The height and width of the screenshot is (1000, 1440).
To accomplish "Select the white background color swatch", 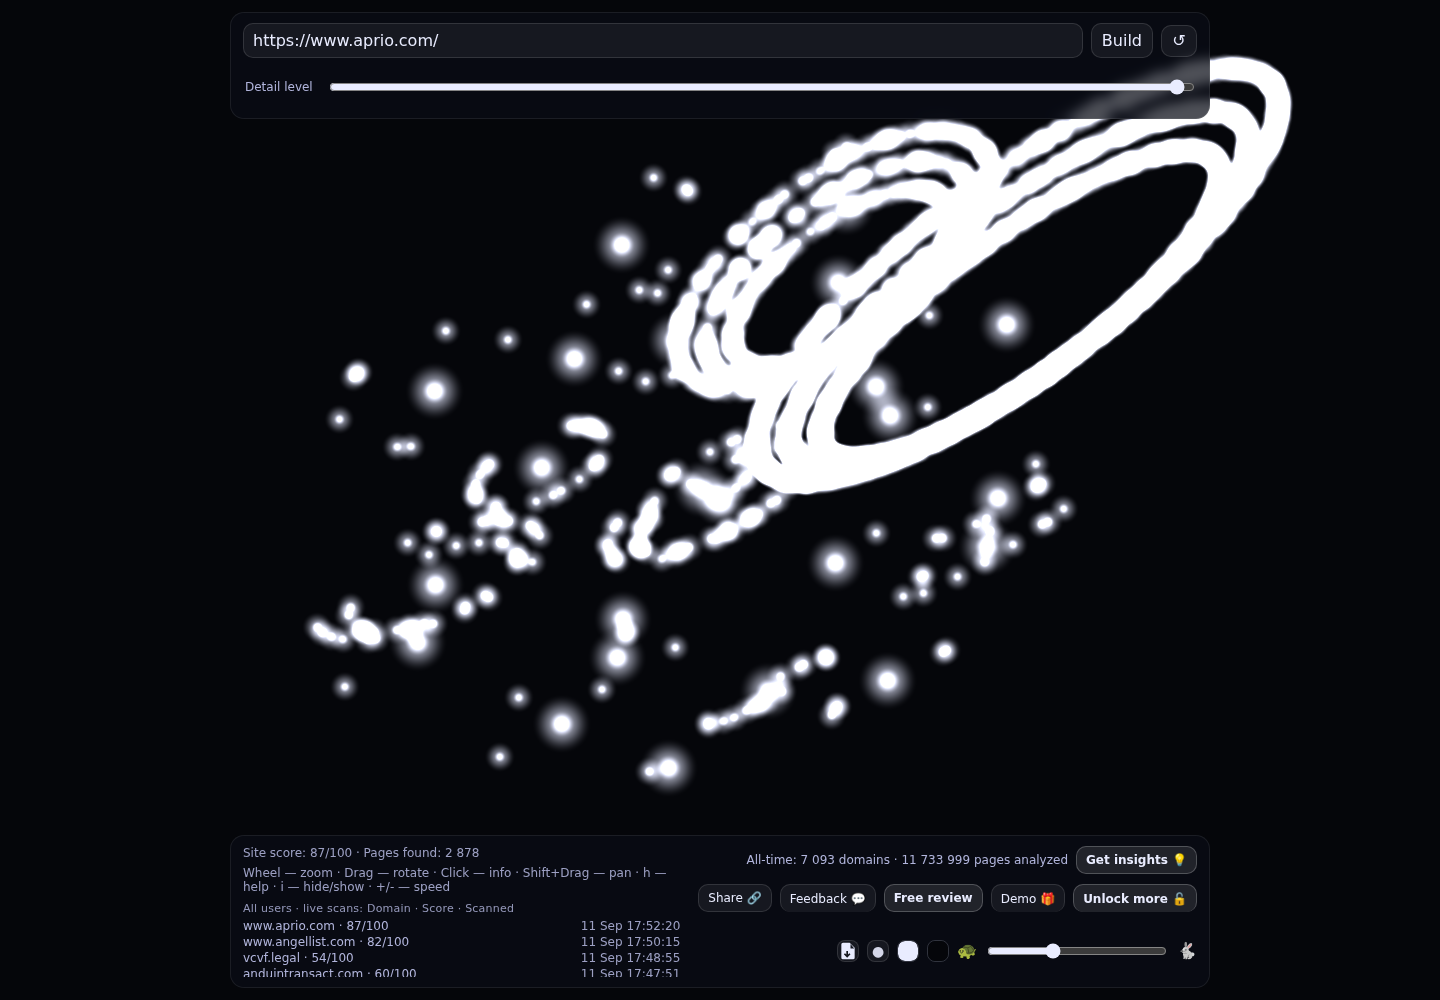I will (908, 951).
